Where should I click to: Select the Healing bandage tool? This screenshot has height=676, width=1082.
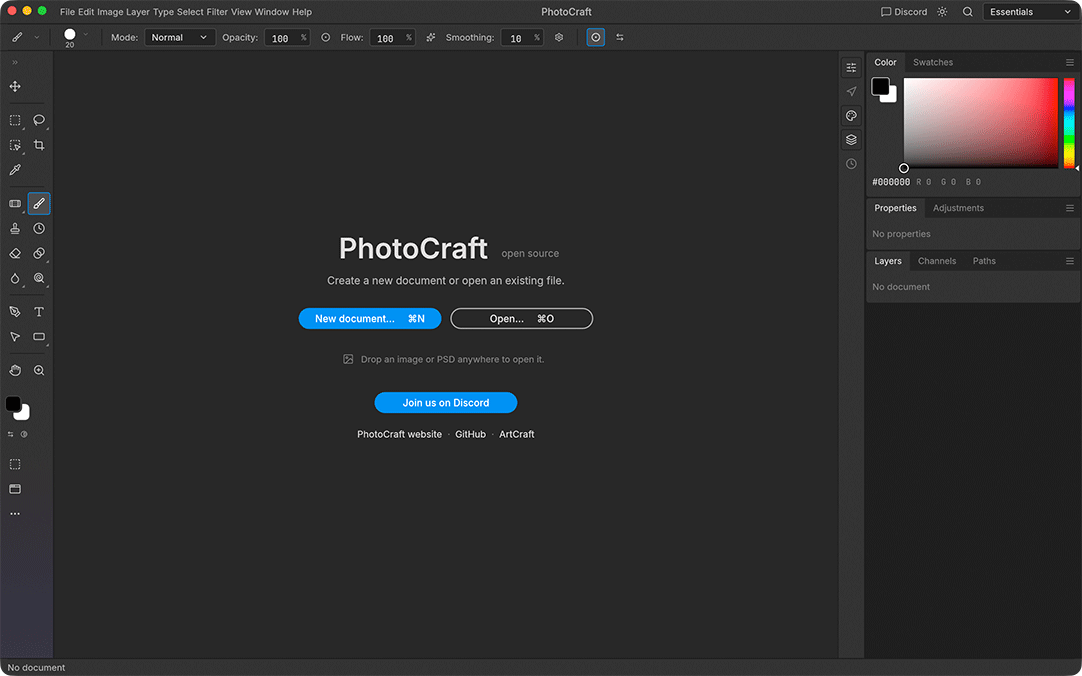14,203
